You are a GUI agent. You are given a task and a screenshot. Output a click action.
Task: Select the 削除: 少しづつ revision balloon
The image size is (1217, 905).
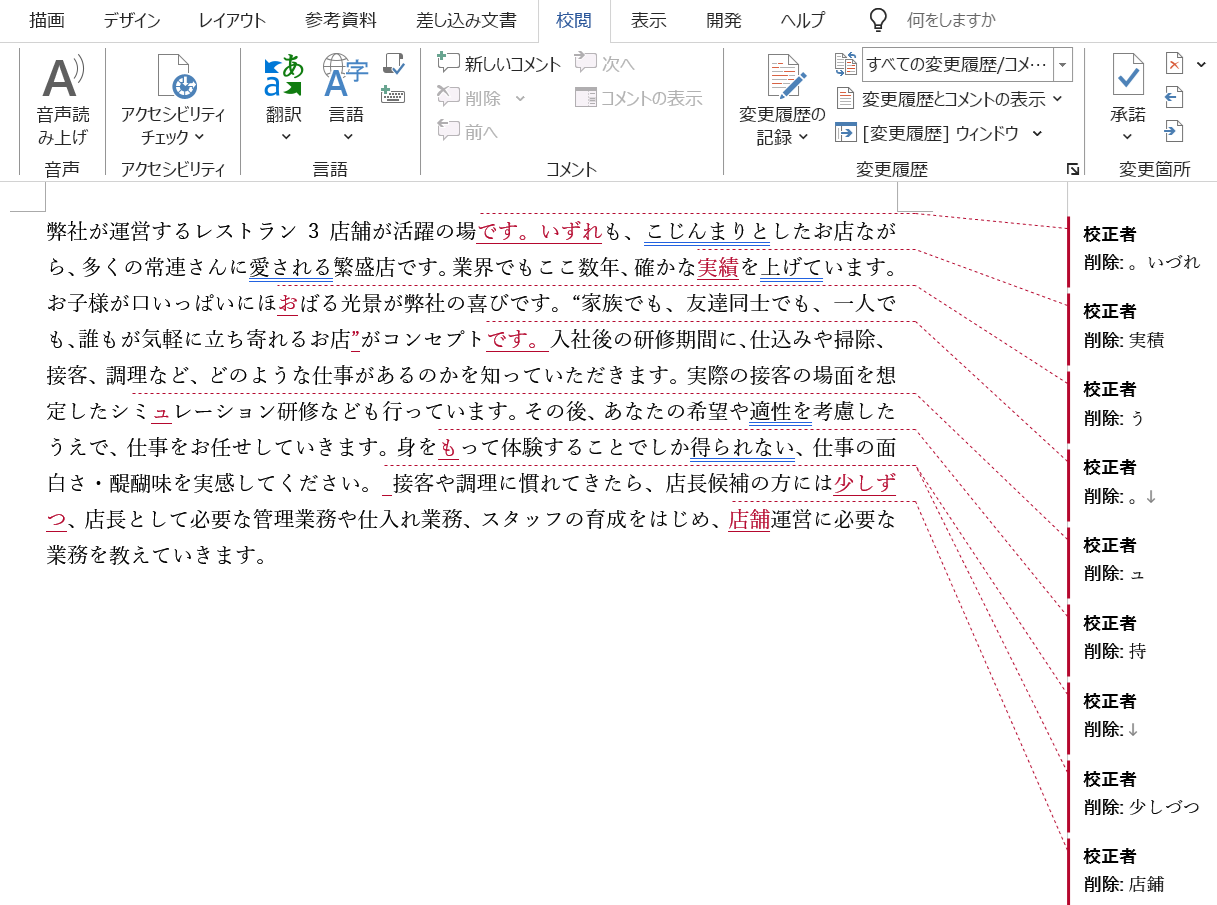click(1143, 793)
